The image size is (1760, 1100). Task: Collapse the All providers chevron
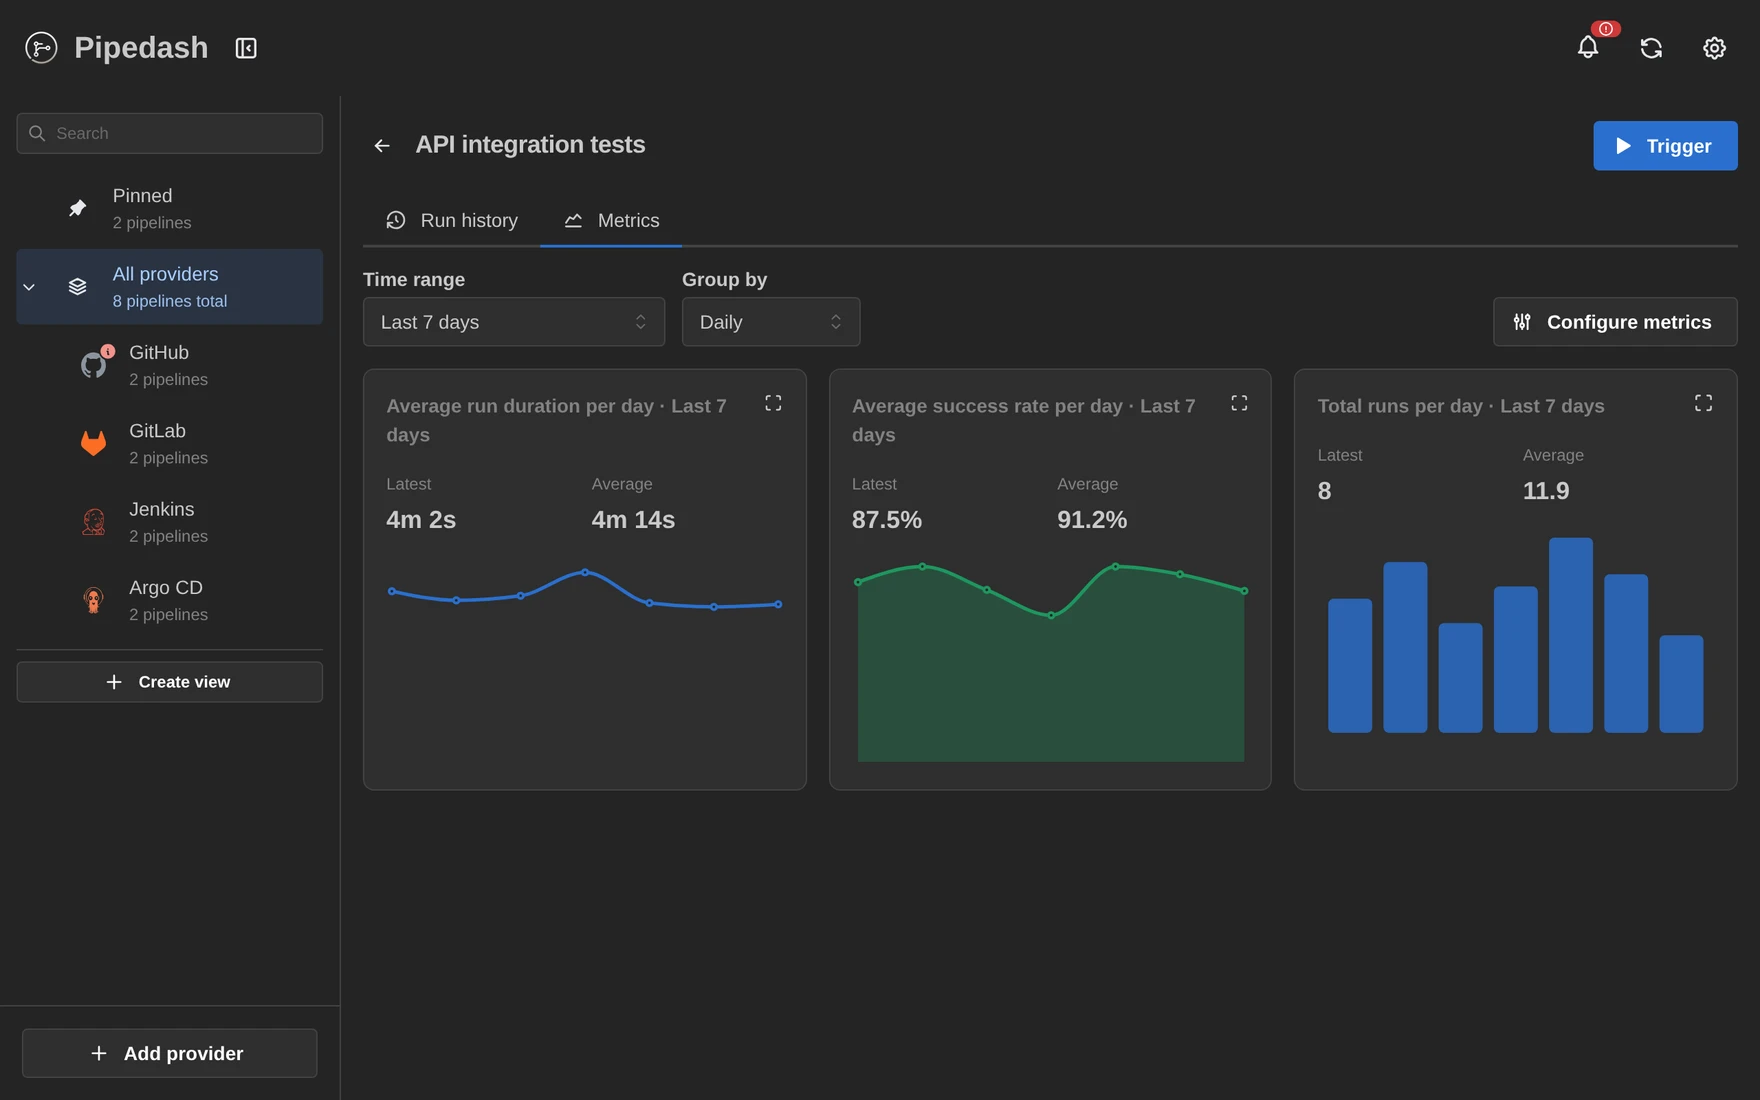29,287
